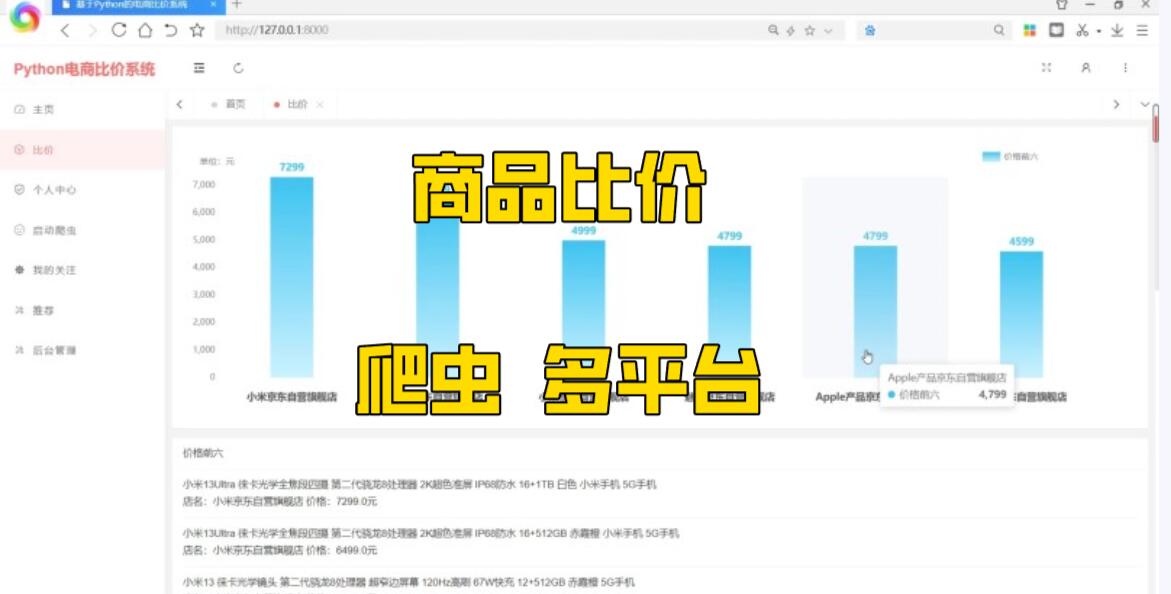Click the page vertical scrollbar thumb
The image size is (1171, 594).
pyautogui.click(x=1155, y=123)
